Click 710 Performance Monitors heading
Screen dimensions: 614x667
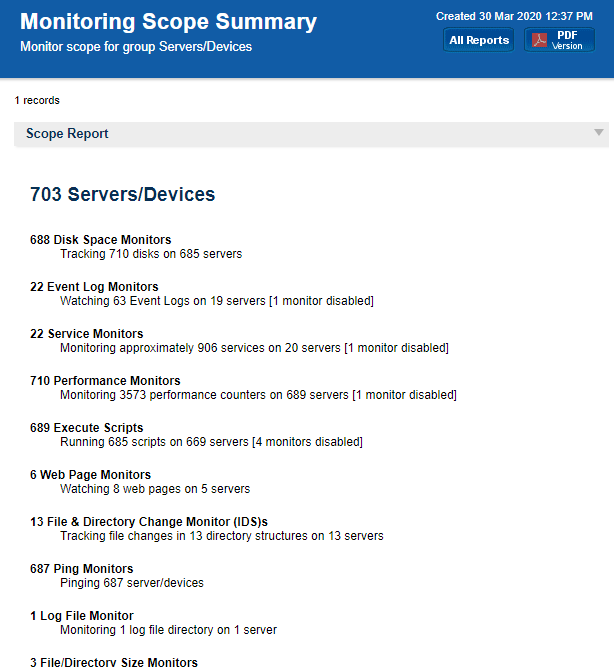(x=105, y=381)
